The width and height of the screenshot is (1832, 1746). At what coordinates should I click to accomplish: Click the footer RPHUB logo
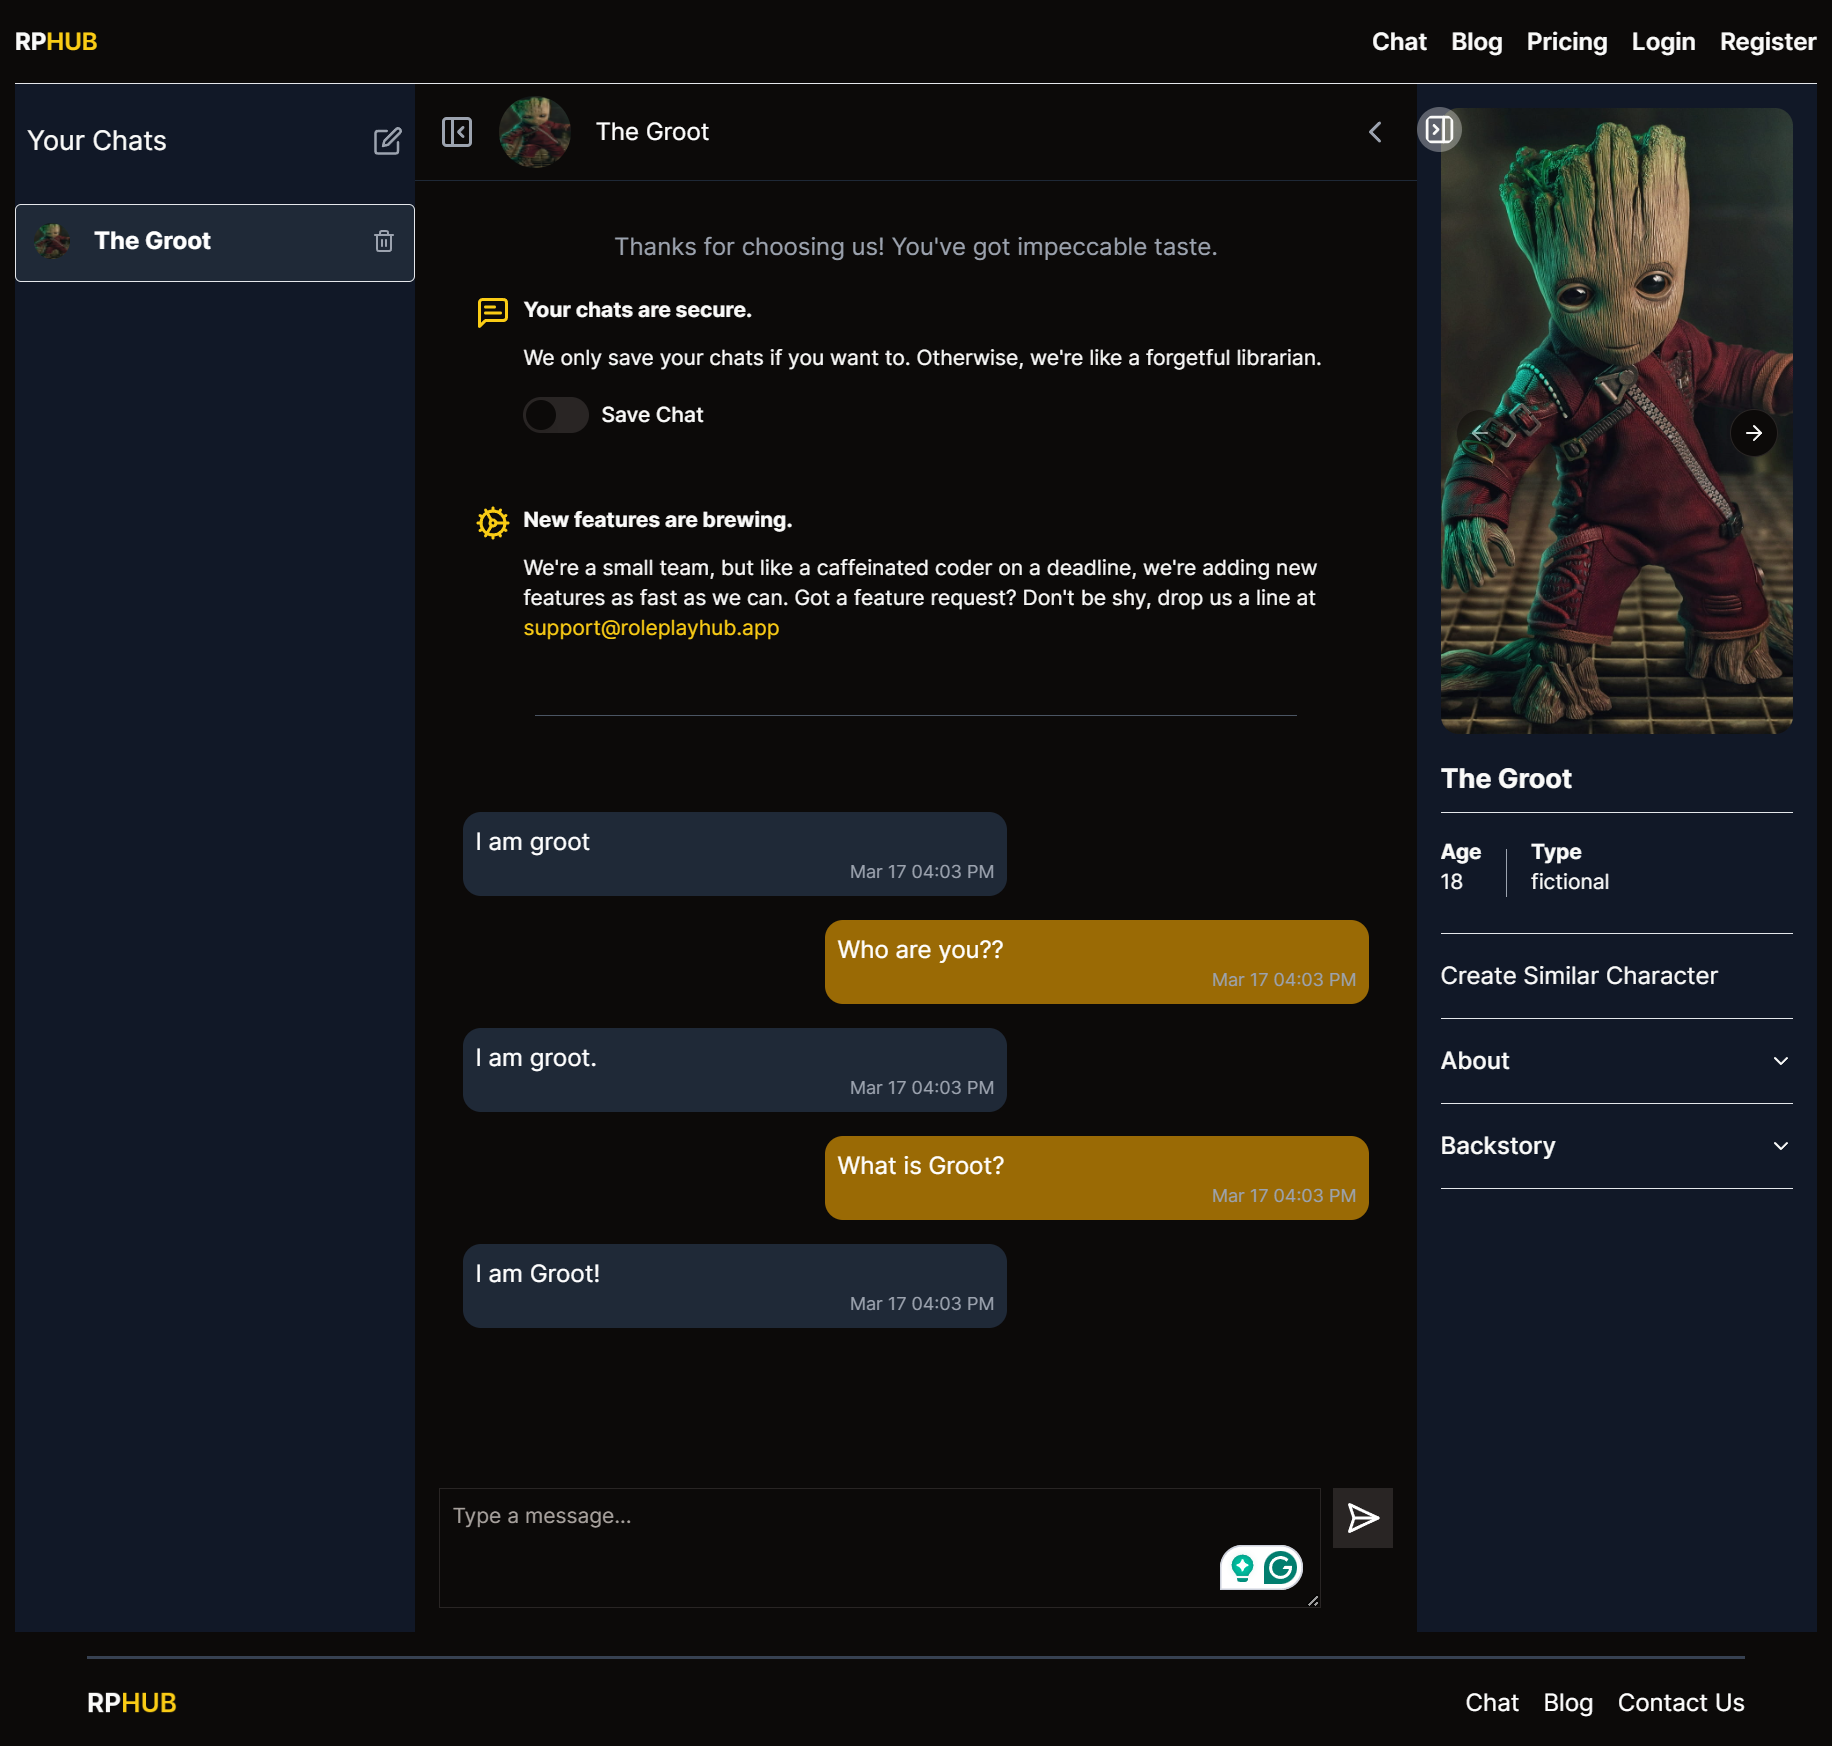coord(132,1703)
